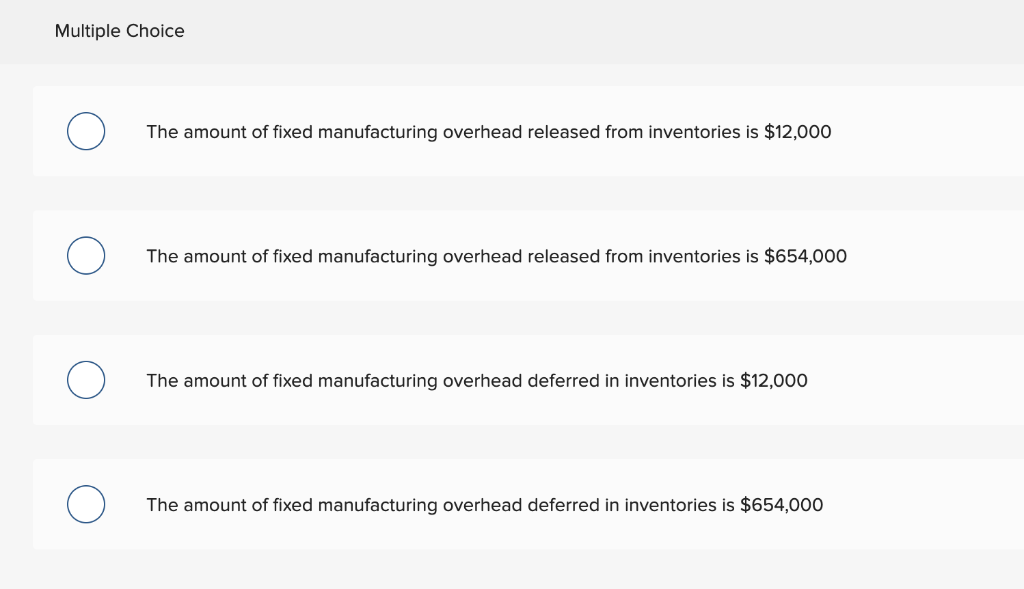Click the $654,000 amount in the second option
The width and height of the screenshot is (1024, 589).
coord(806,256)
